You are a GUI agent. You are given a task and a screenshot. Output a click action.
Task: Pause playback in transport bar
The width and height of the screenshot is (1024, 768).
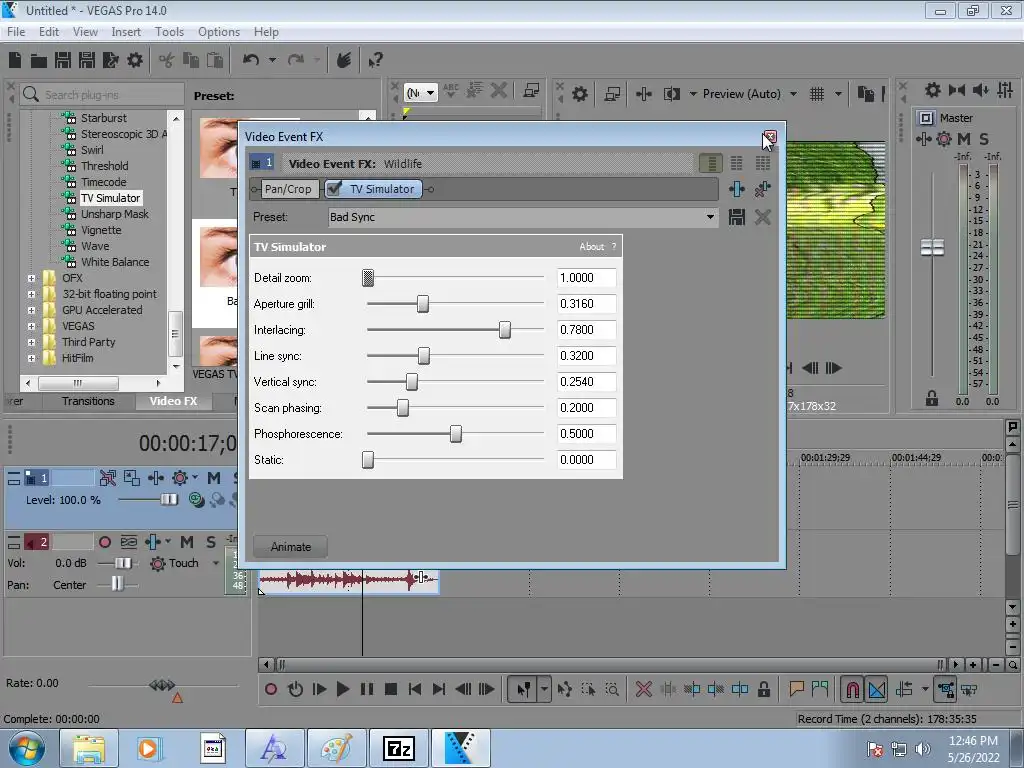[366, 689]
